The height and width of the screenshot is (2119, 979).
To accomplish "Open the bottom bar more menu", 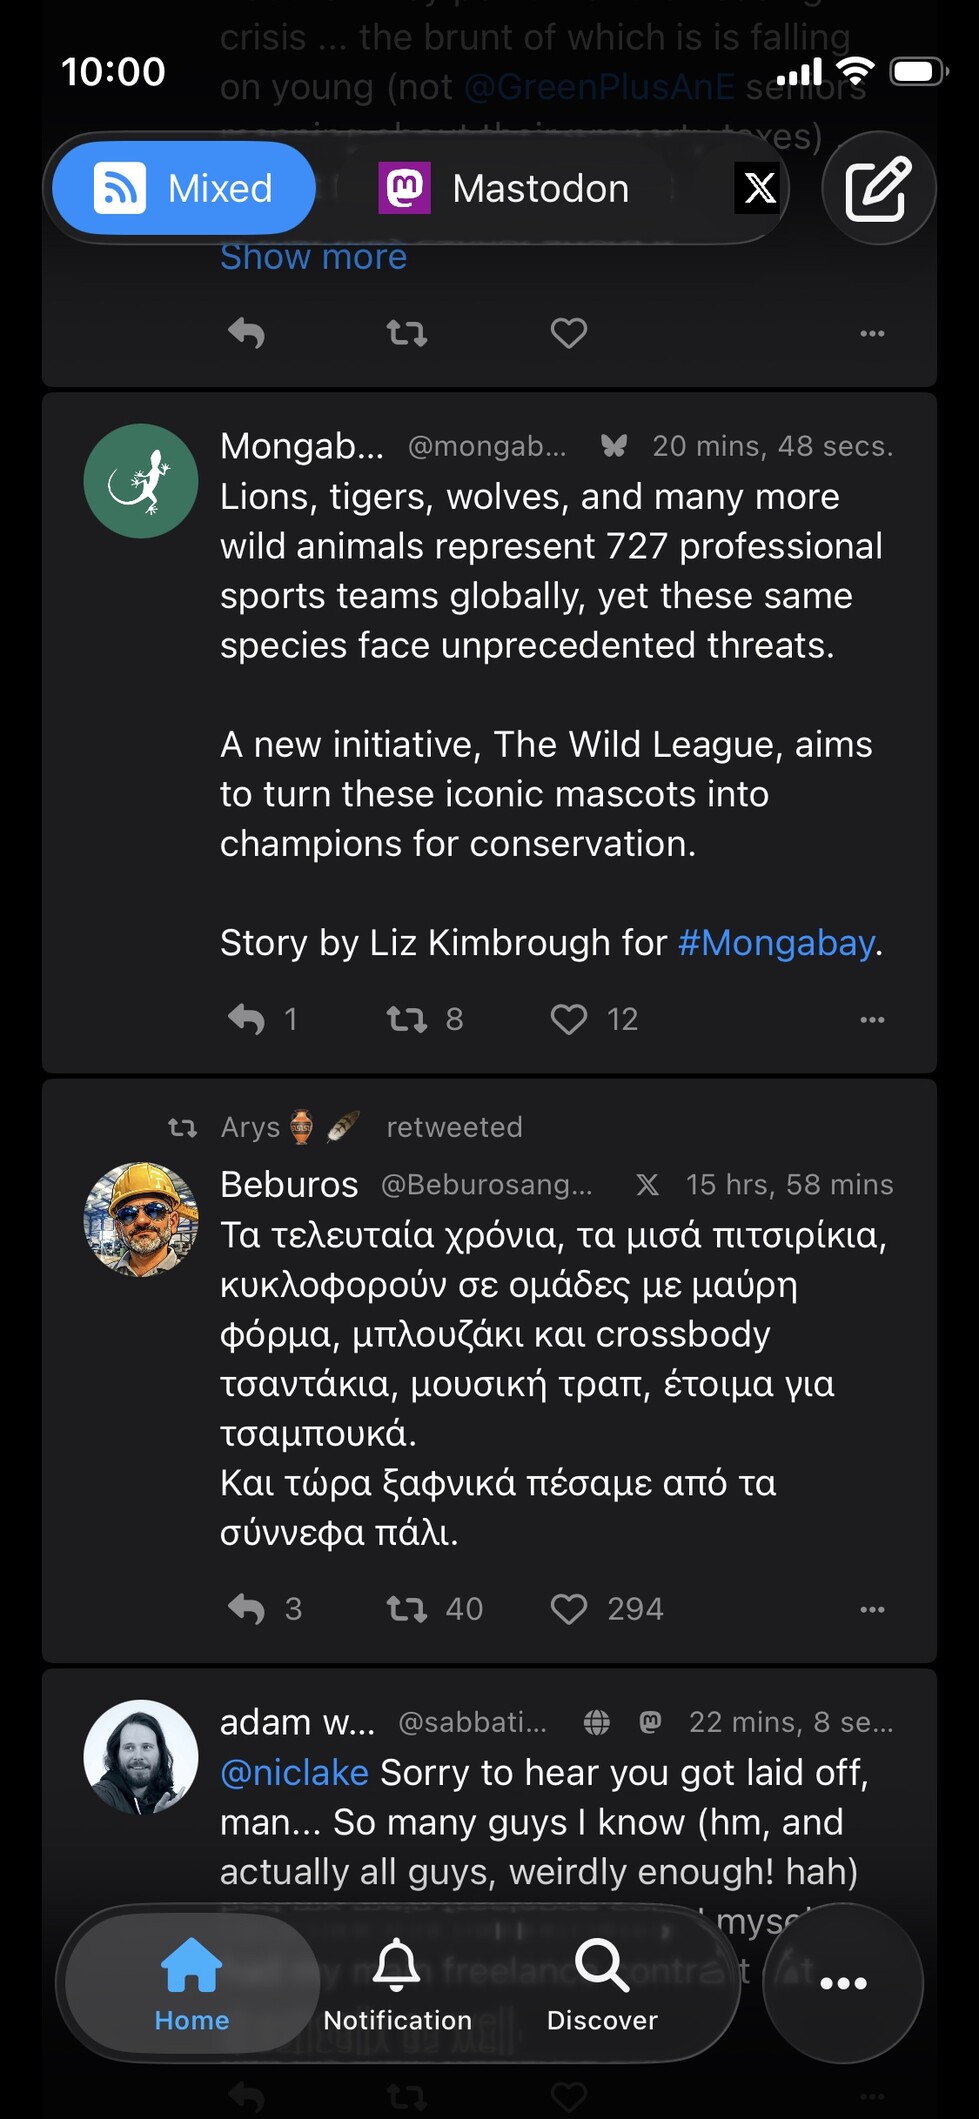I will (843, 1983).
